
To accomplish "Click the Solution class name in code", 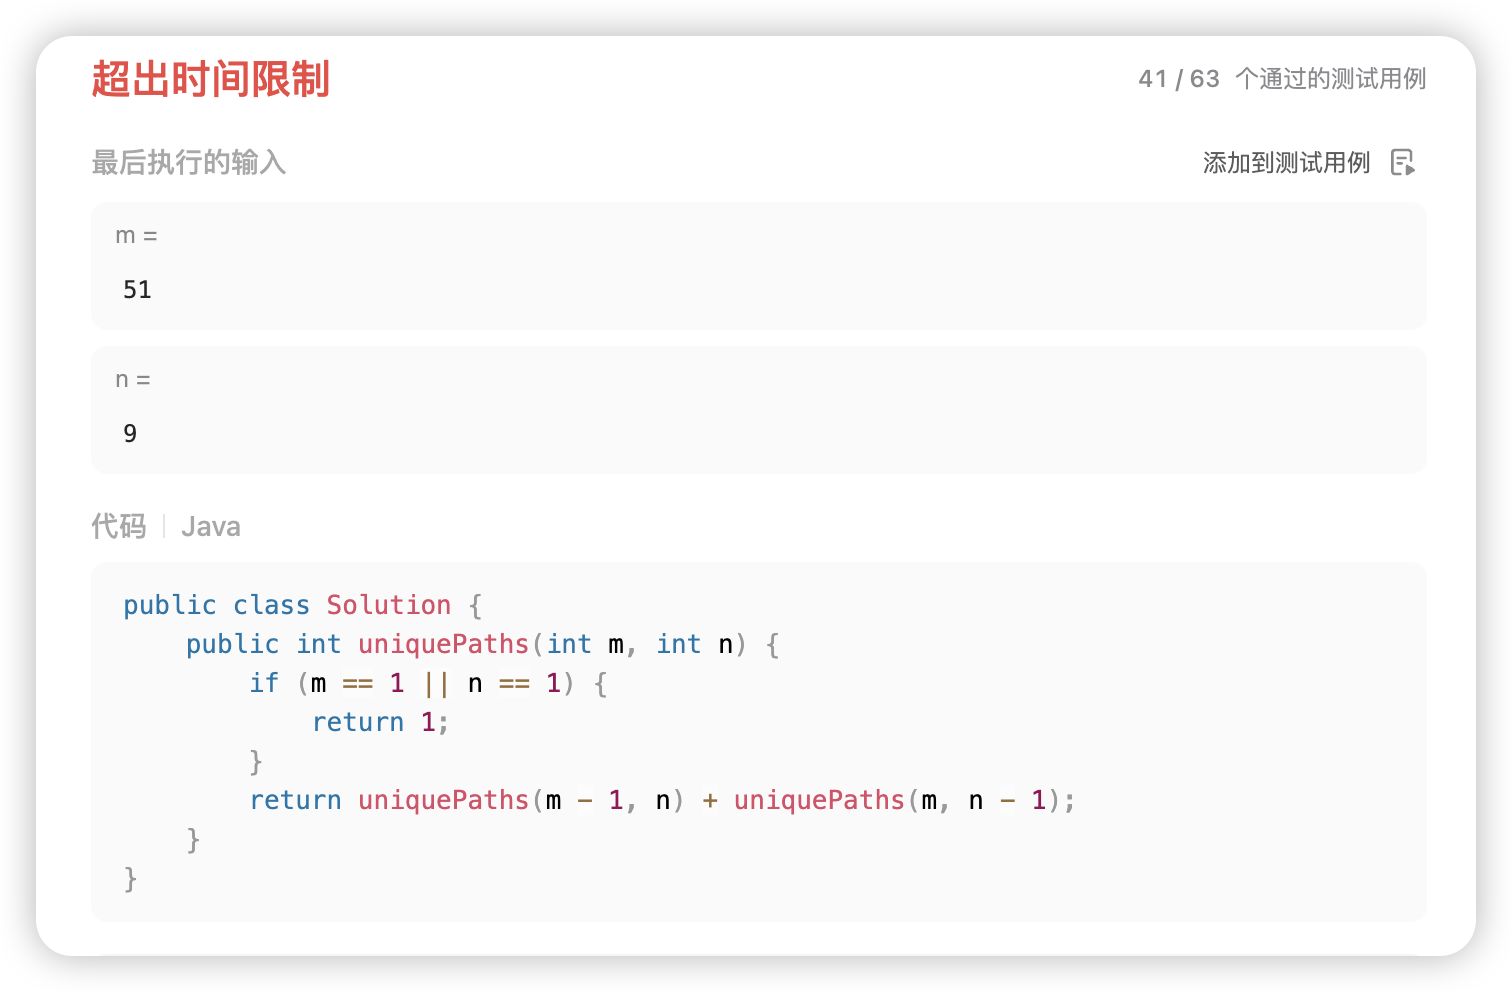I will pyautogui.click(x=388, y=605).
